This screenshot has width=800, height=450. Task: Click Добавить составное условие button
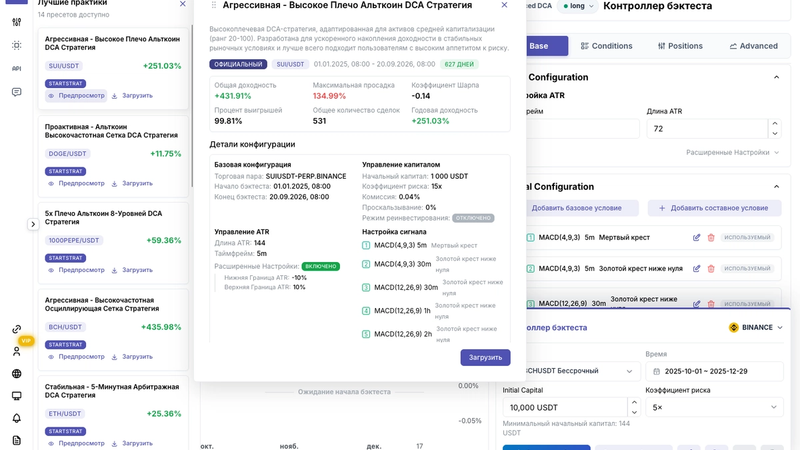[x=714, y=208]
